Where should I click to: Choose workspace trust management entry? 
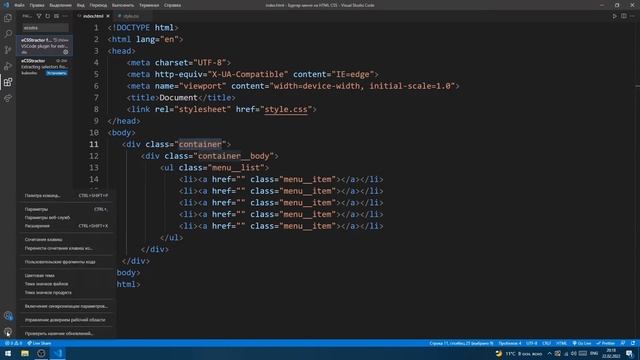pos(66,320)
